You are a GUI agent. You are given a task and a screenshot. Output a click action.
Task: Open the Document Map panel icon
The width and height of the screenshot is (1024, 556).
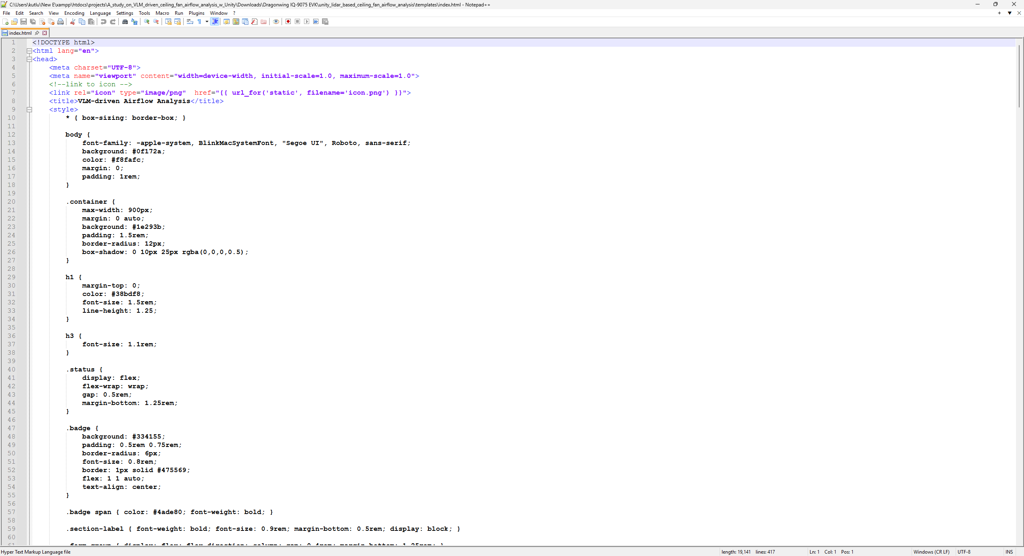236,22
